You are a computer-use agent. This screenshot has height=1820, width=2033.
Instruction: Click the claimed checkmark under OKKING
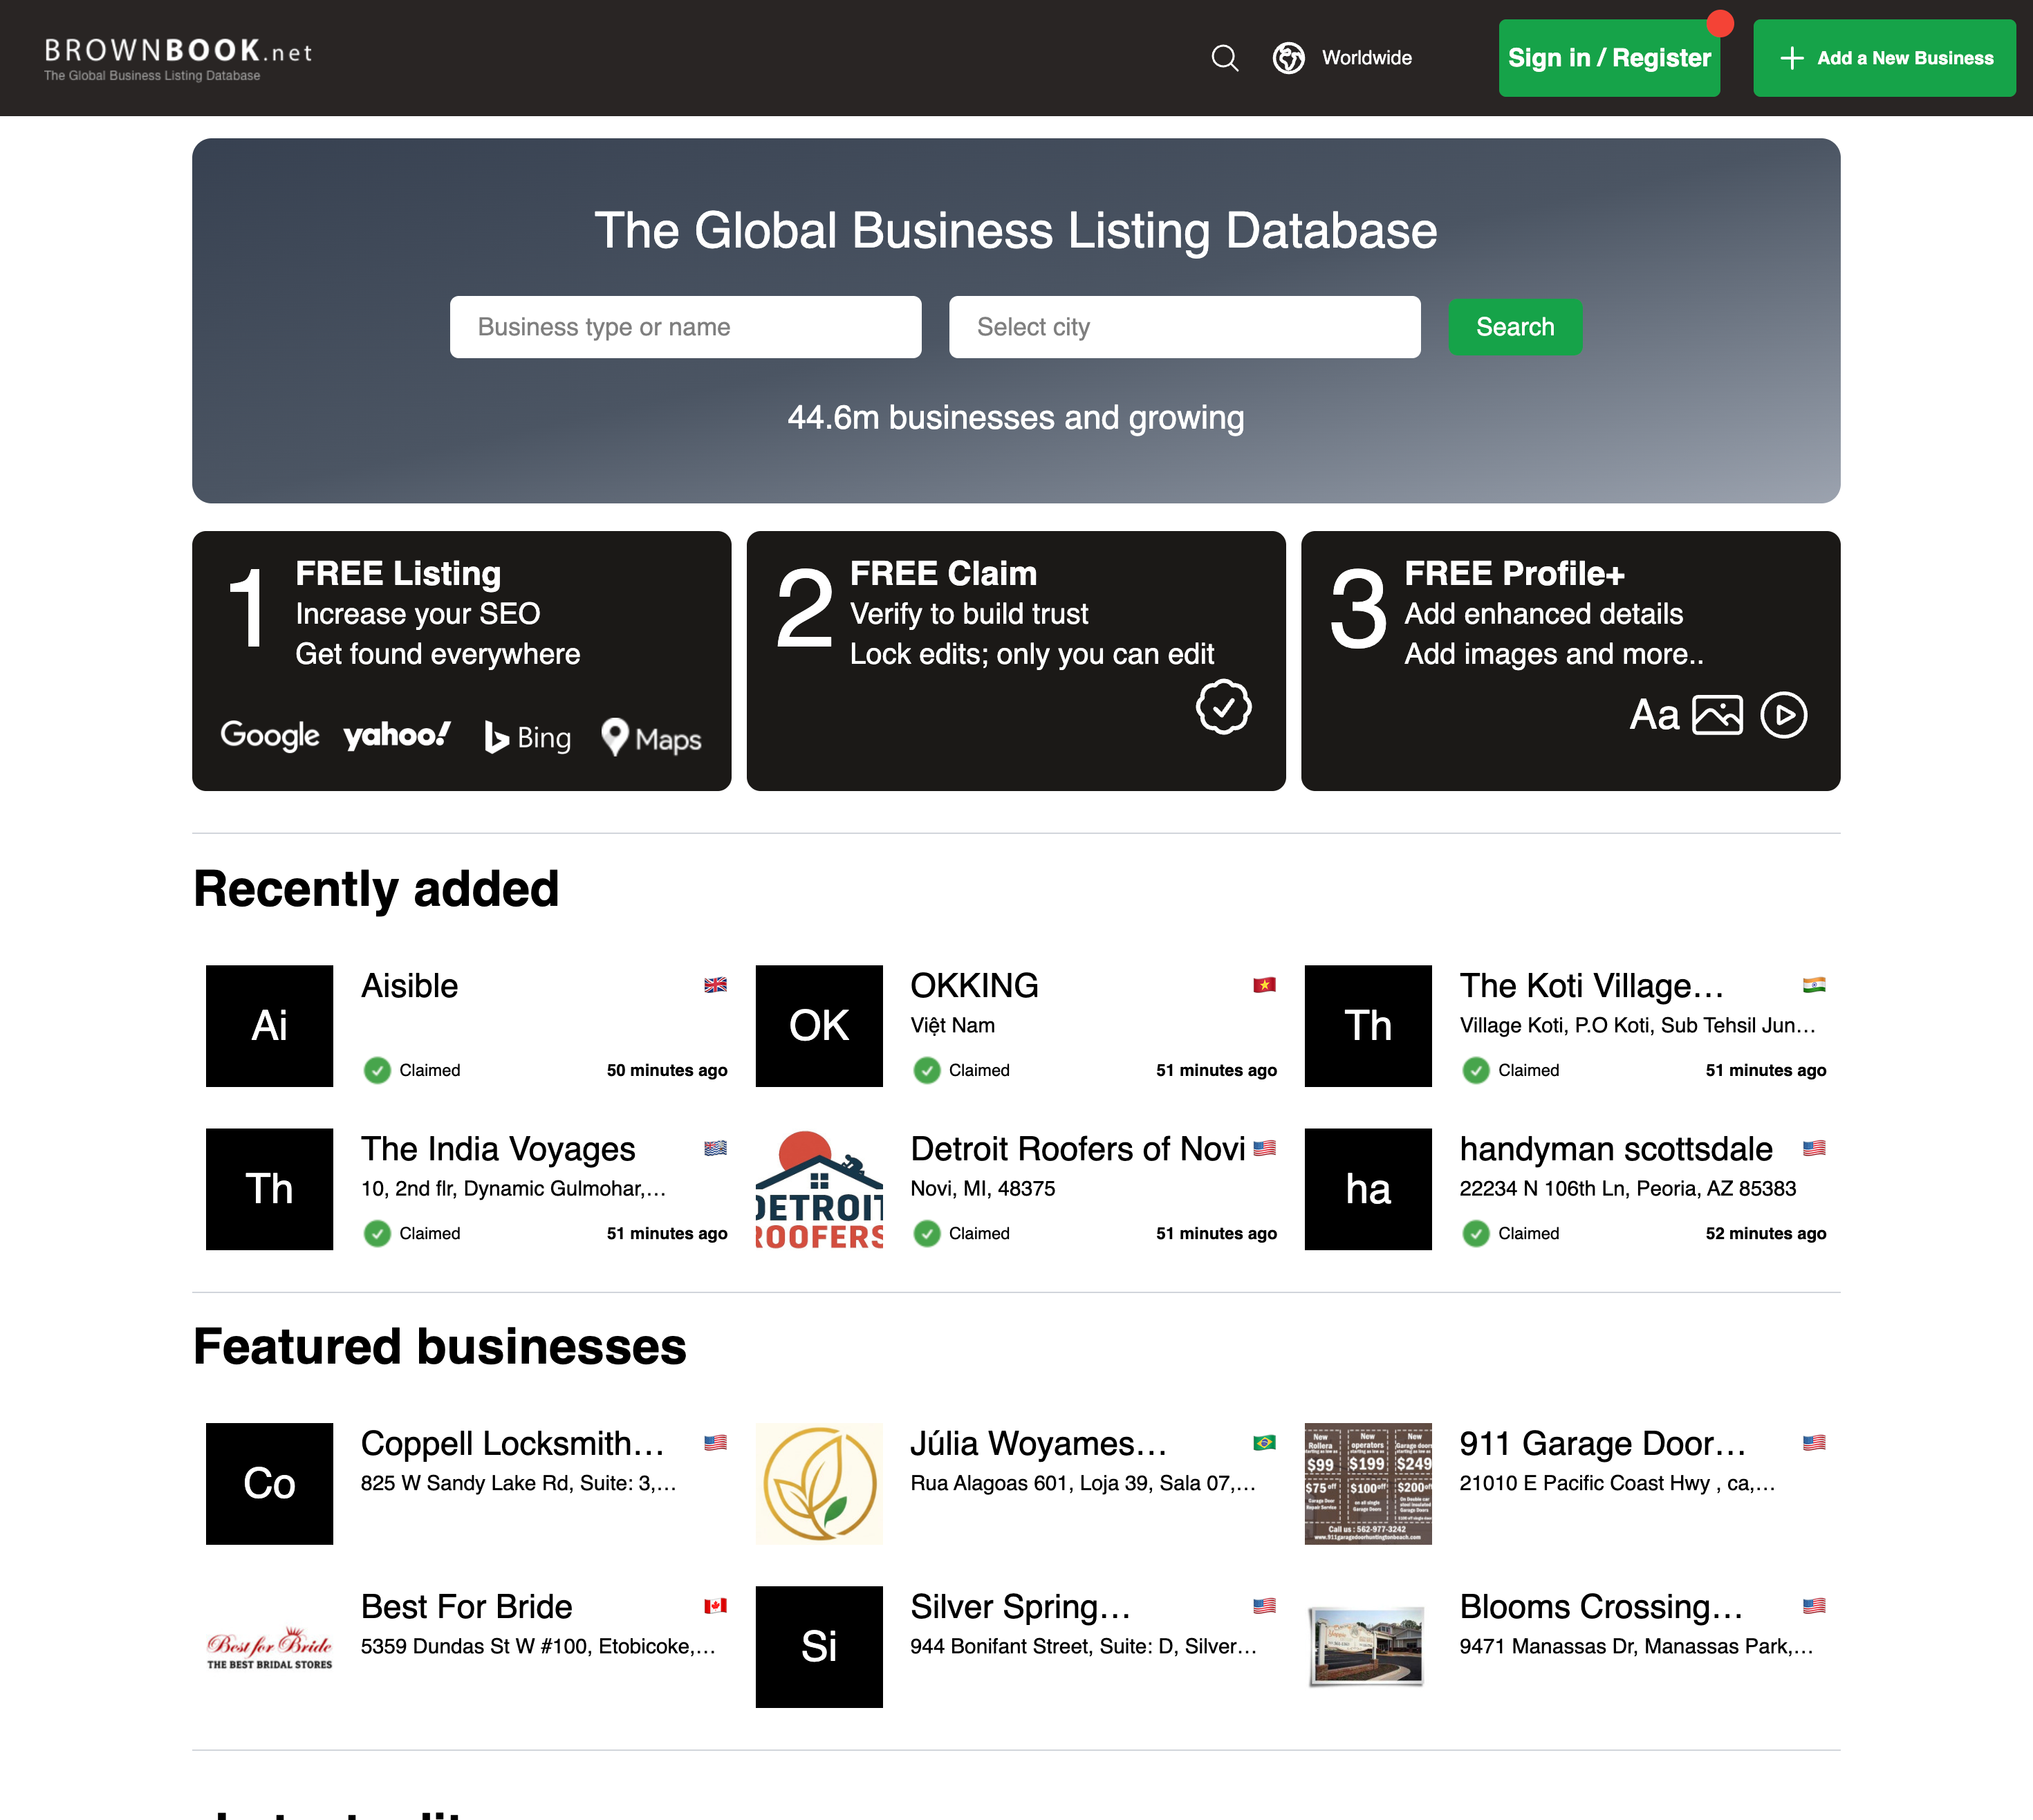pyautogui.click(x=927, y=1070)
